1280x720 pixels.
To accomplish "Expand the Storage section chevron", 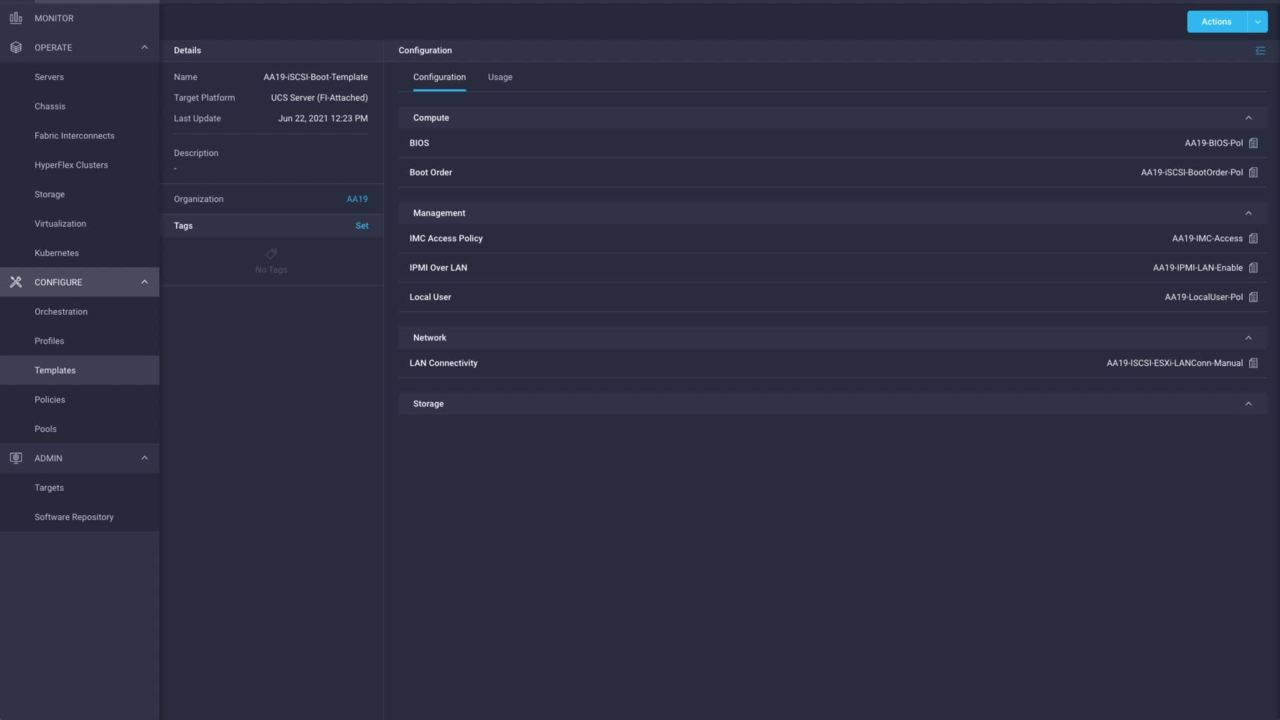I will pyautogui.click(x=1248, y=404).
